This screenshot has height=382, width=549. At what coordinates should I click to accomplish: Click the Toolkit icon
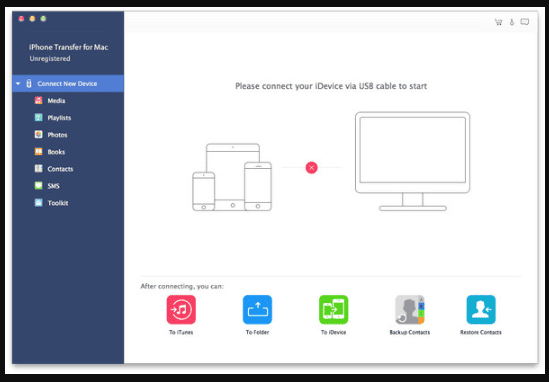coord(39,202)
